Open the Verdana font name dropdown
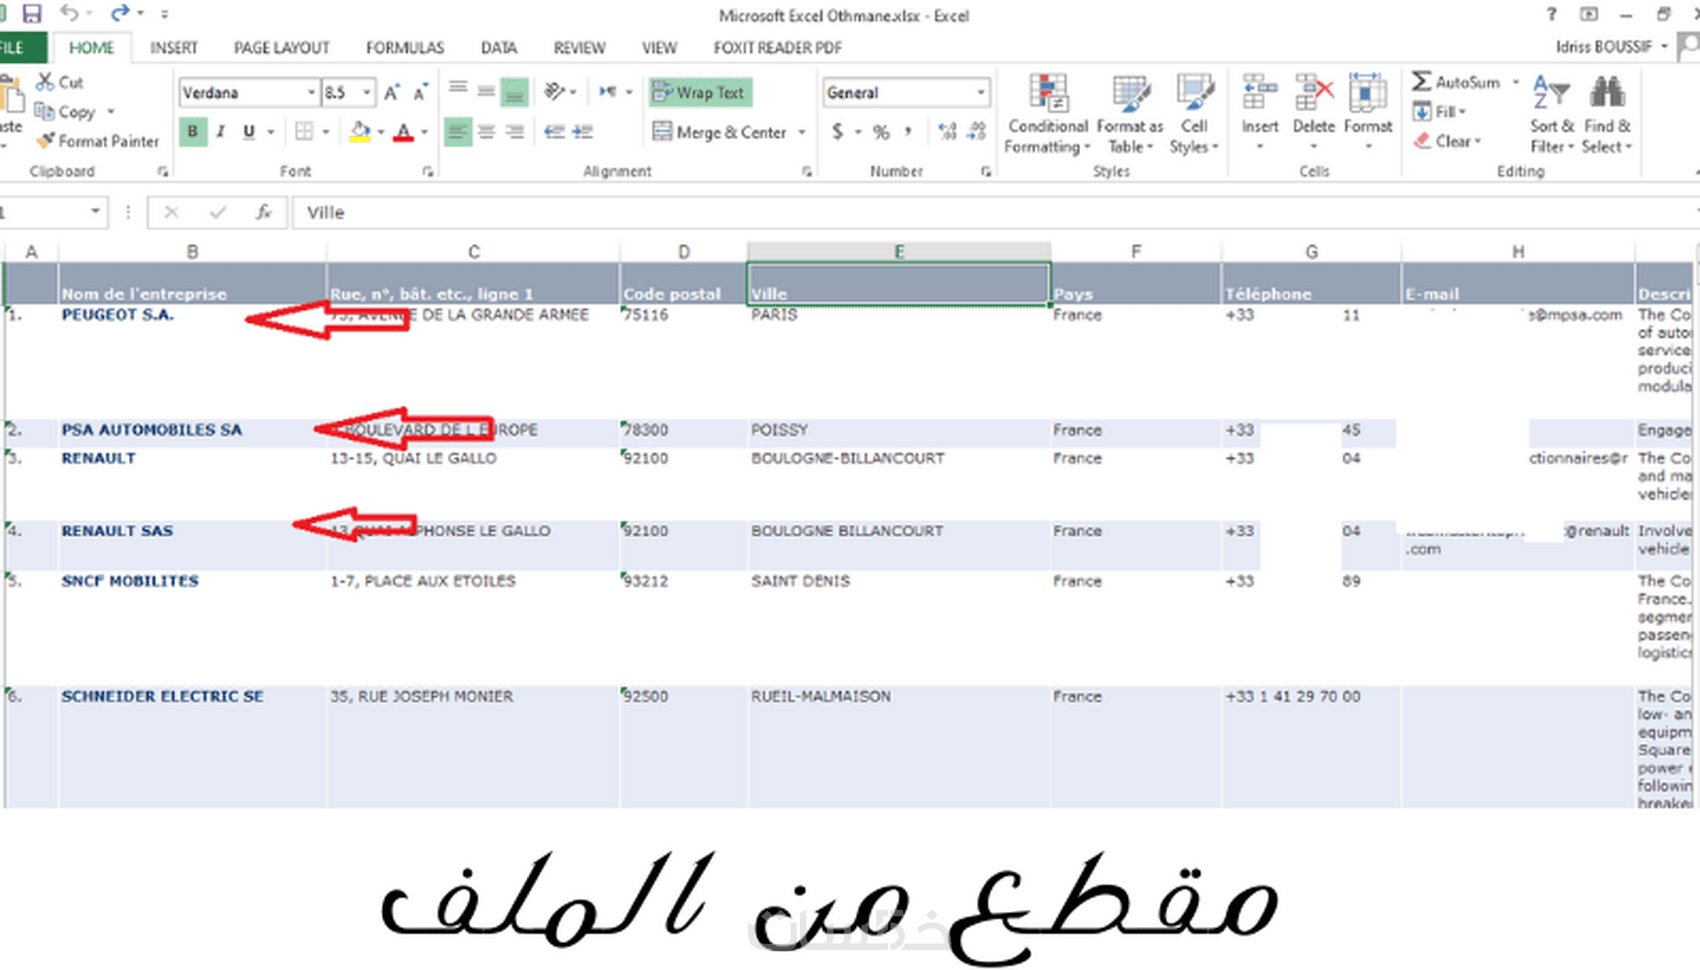 pos(311,93)
